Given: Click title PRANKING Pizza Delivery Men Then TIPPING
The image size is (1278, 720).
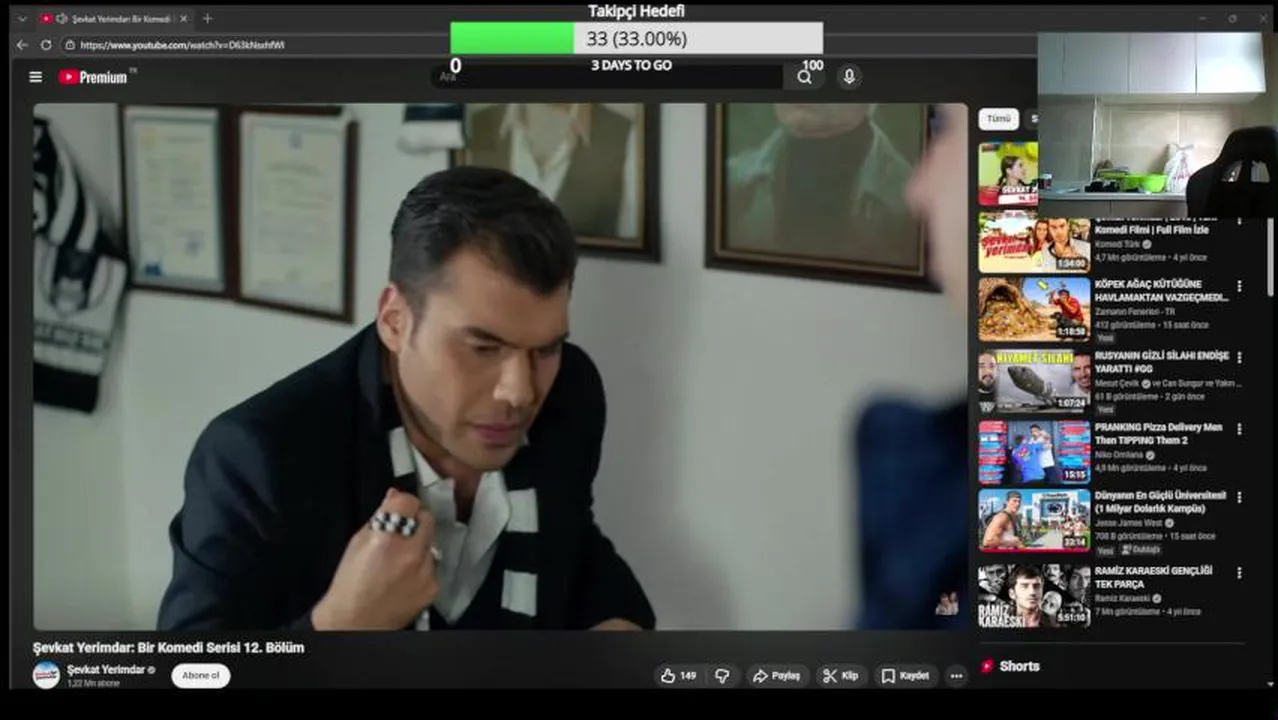Looking at the screenshot, I should pos(1158,433).
